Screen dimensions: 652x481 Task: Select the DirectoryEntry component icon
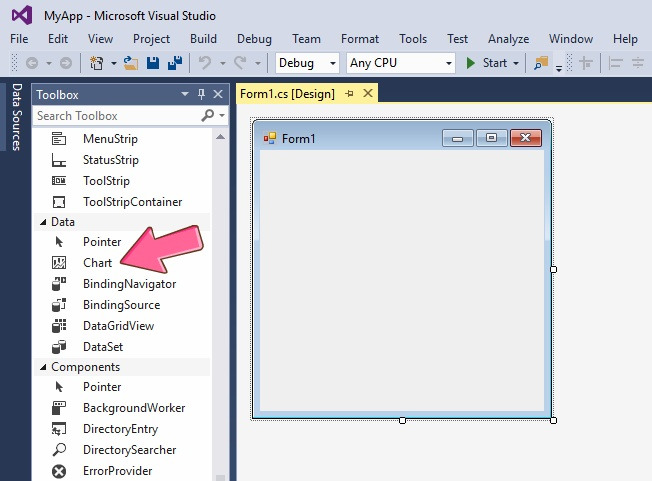(x=59, y=429)
